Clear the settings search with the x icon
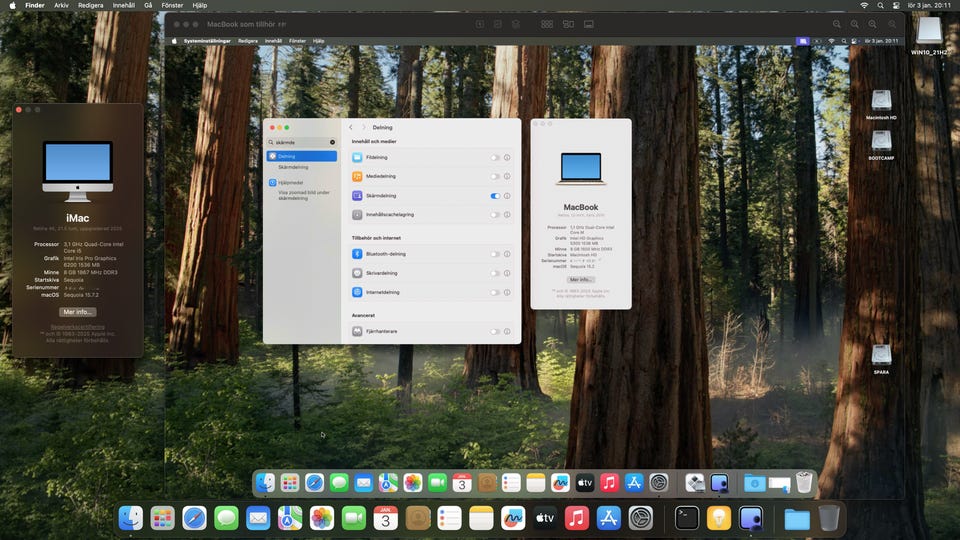This screenshot has height=540, width=960. [x=333, y=143]
